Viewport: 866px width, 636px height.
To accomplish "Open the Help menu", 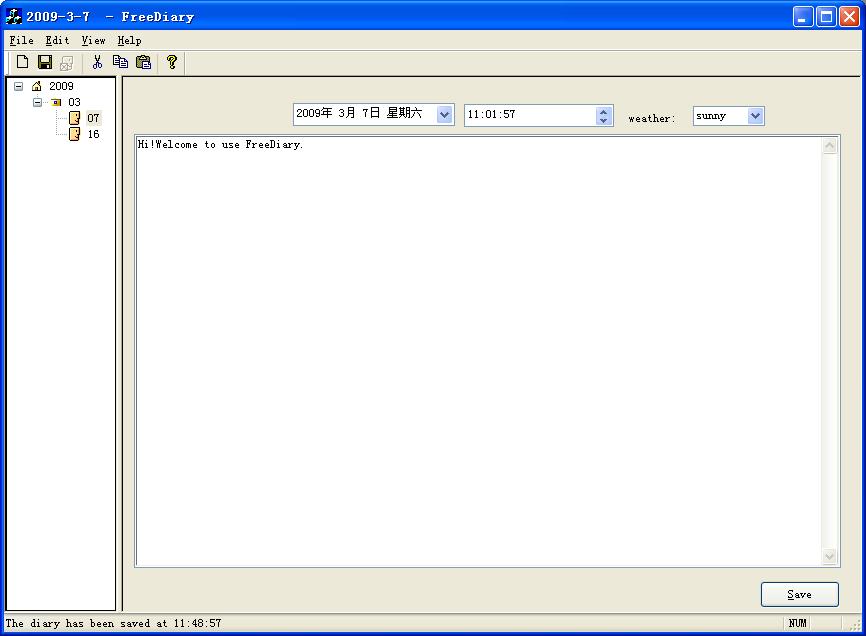I will point(129,40).
